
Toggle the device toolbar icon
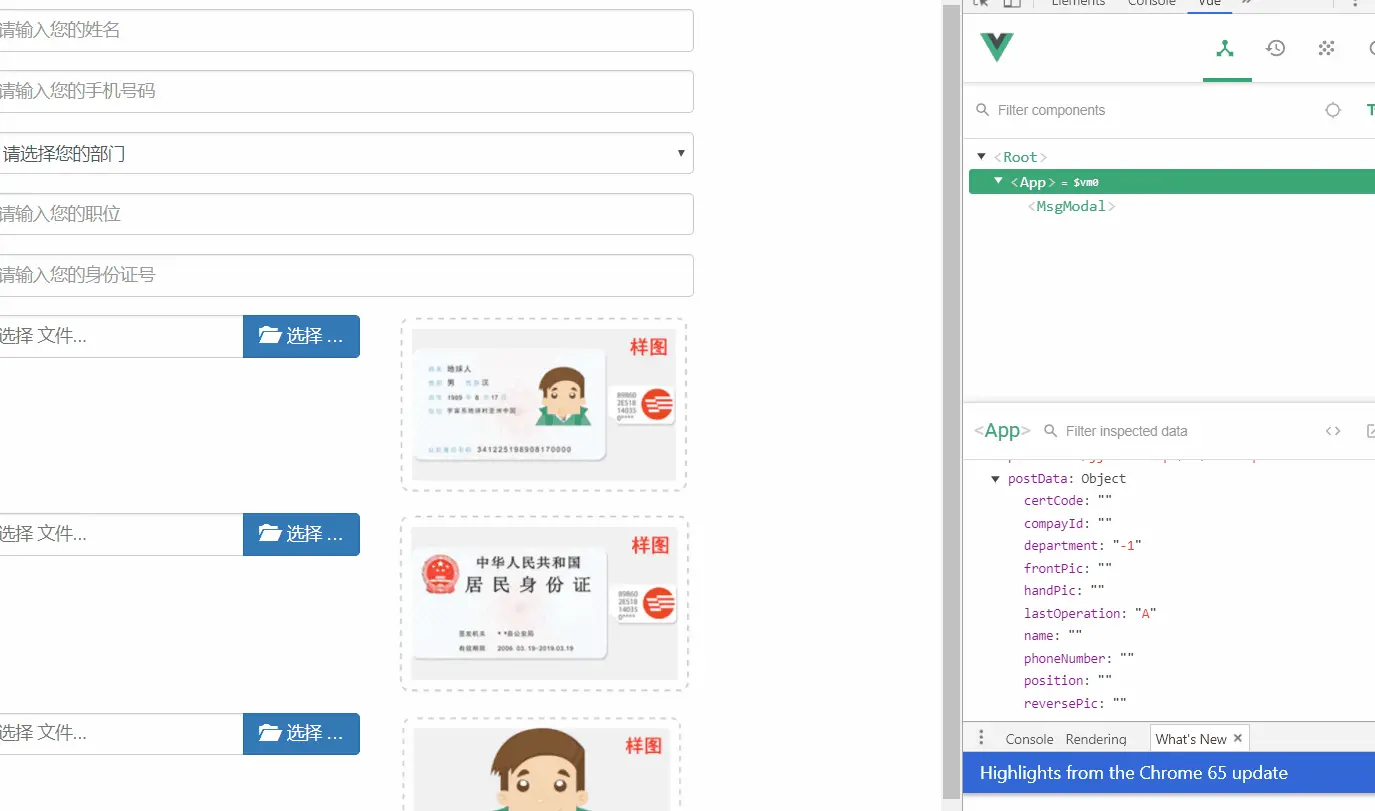[x=1012, y=3]
